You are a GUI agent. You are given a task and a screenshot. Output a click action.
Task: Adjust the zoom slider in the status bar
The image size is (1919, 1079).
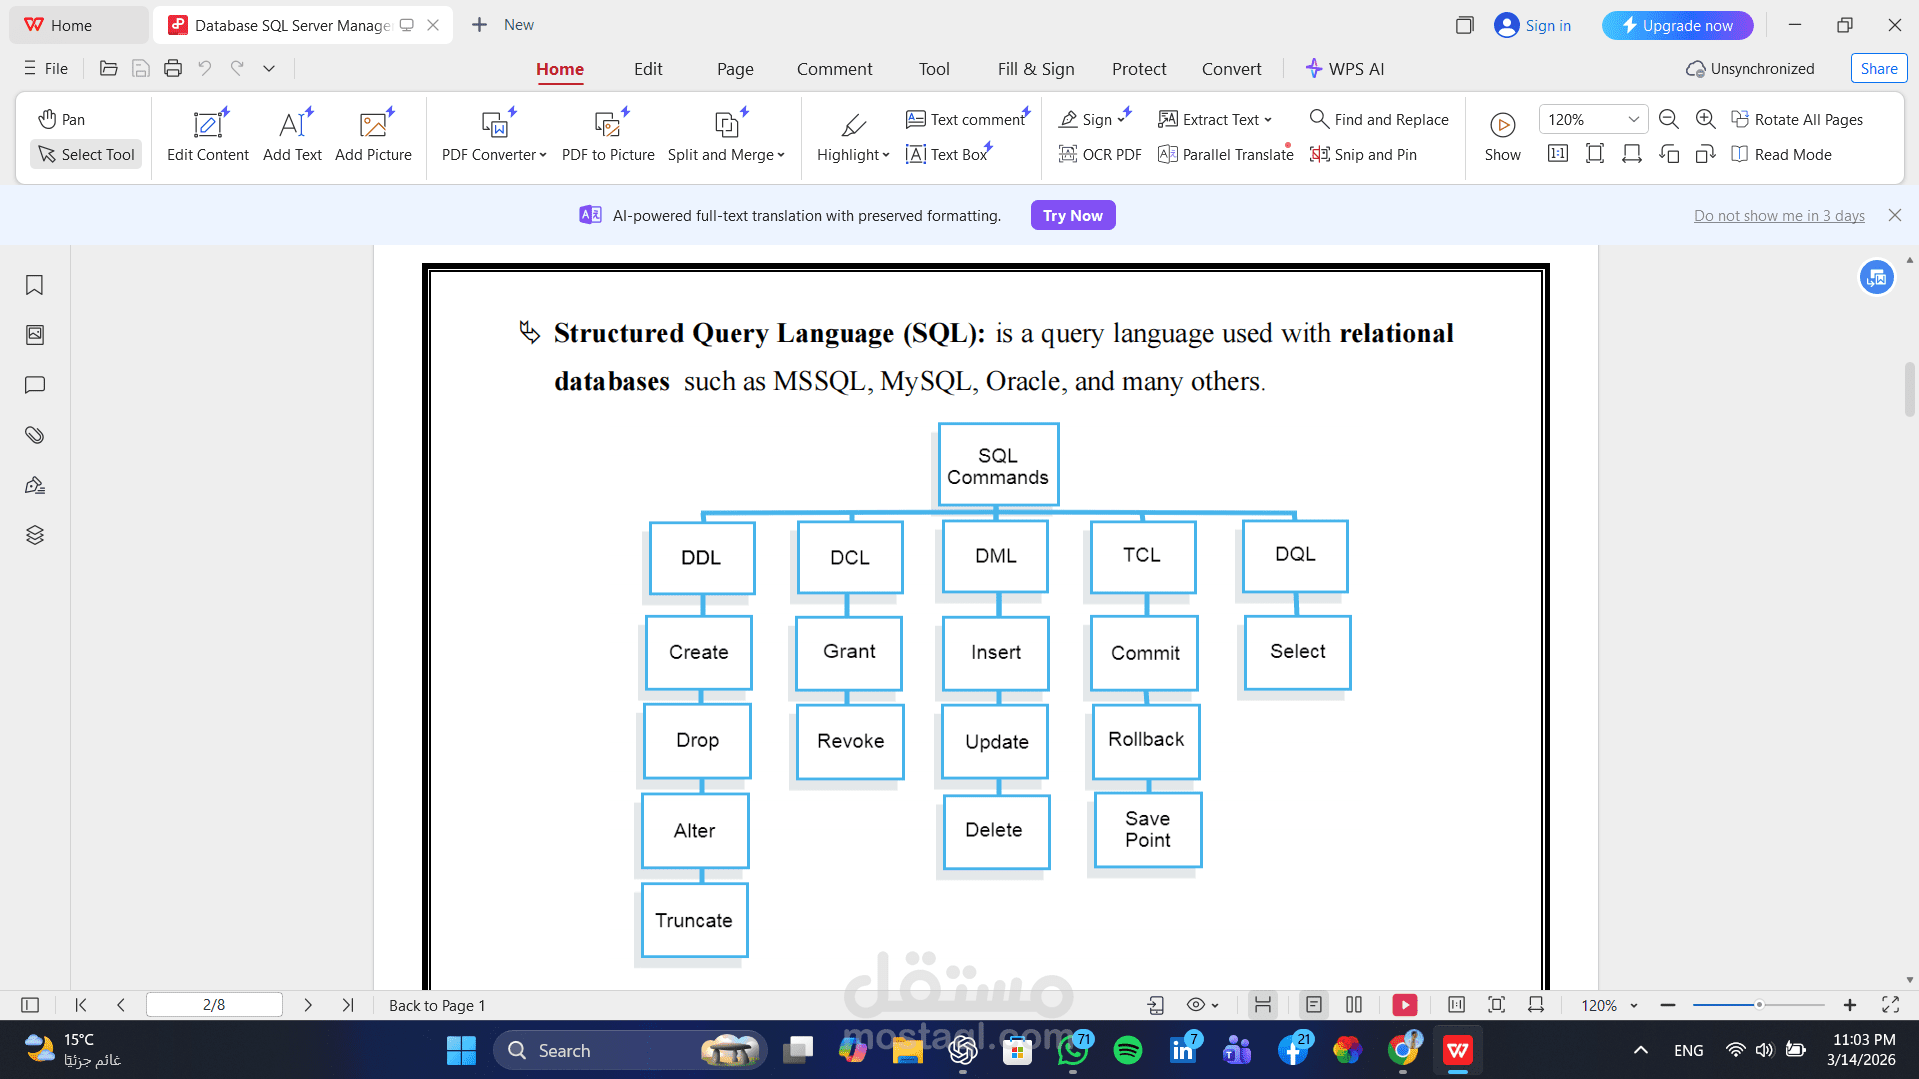coord(1758,1005)
